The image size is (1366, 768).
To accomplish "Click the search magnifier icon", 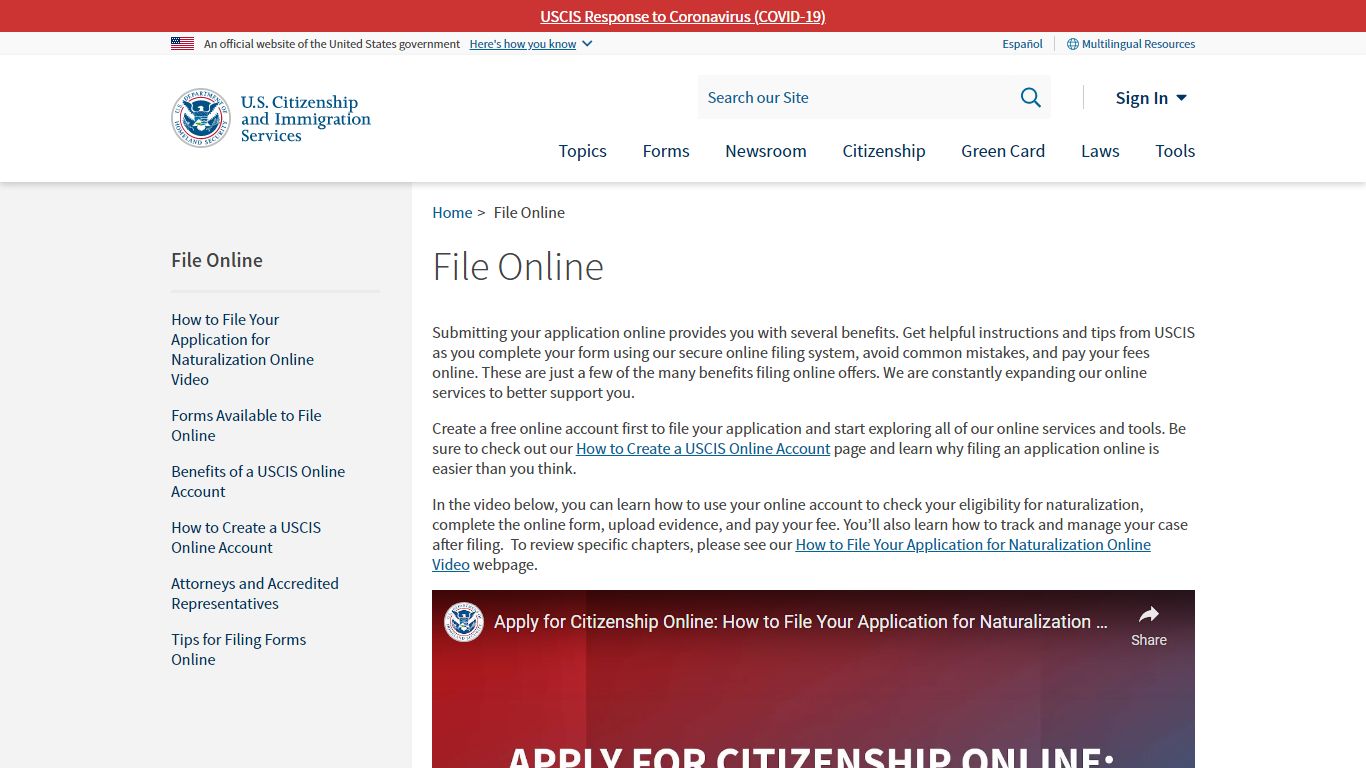I will tap(1030, 97).
